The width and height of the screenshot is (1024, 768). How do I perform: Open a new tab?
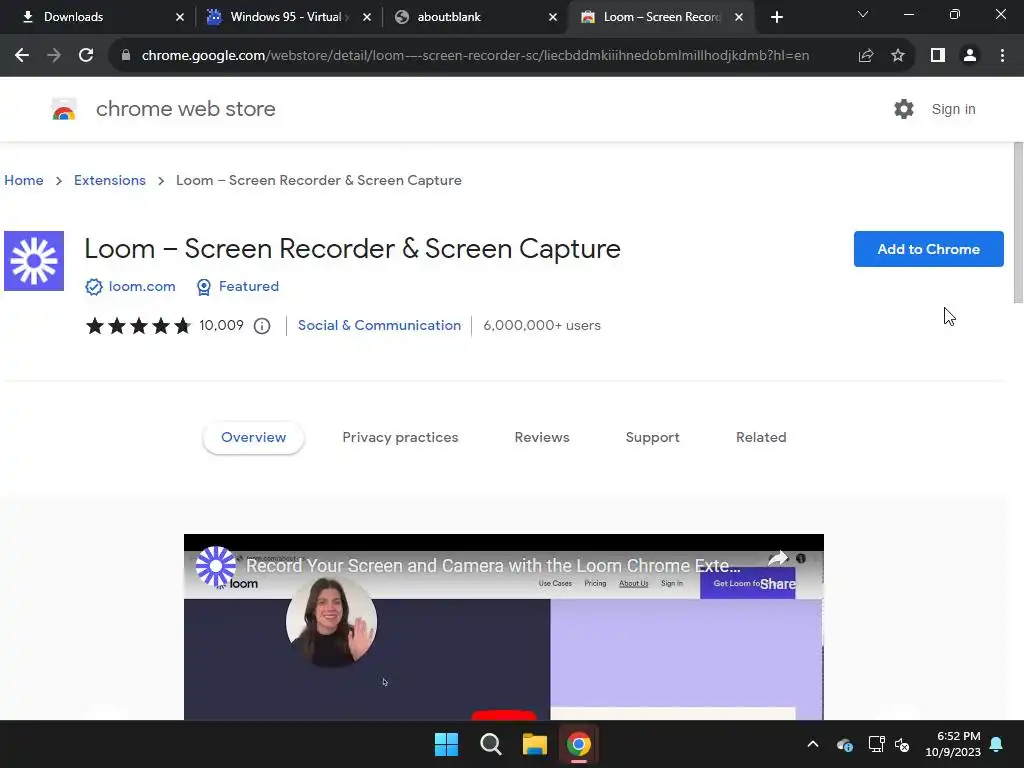pyautogui.click(x=776, y=17)
